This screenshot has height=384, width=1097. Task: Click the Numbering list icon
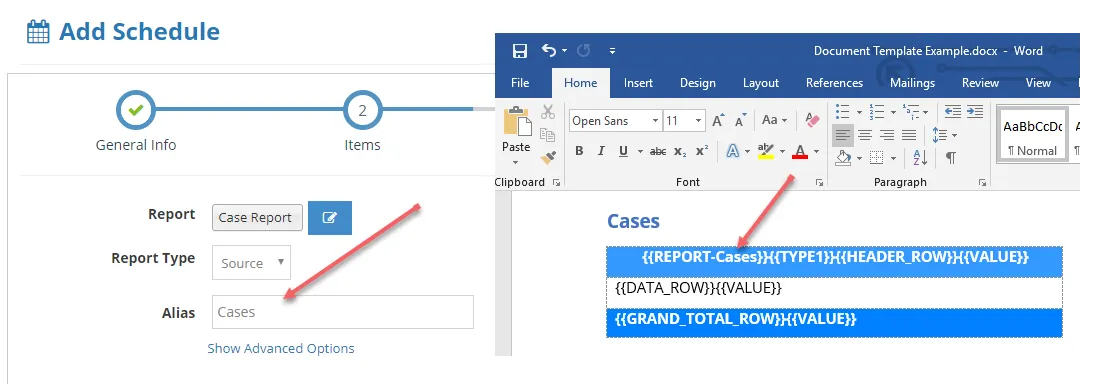[876, 112]
